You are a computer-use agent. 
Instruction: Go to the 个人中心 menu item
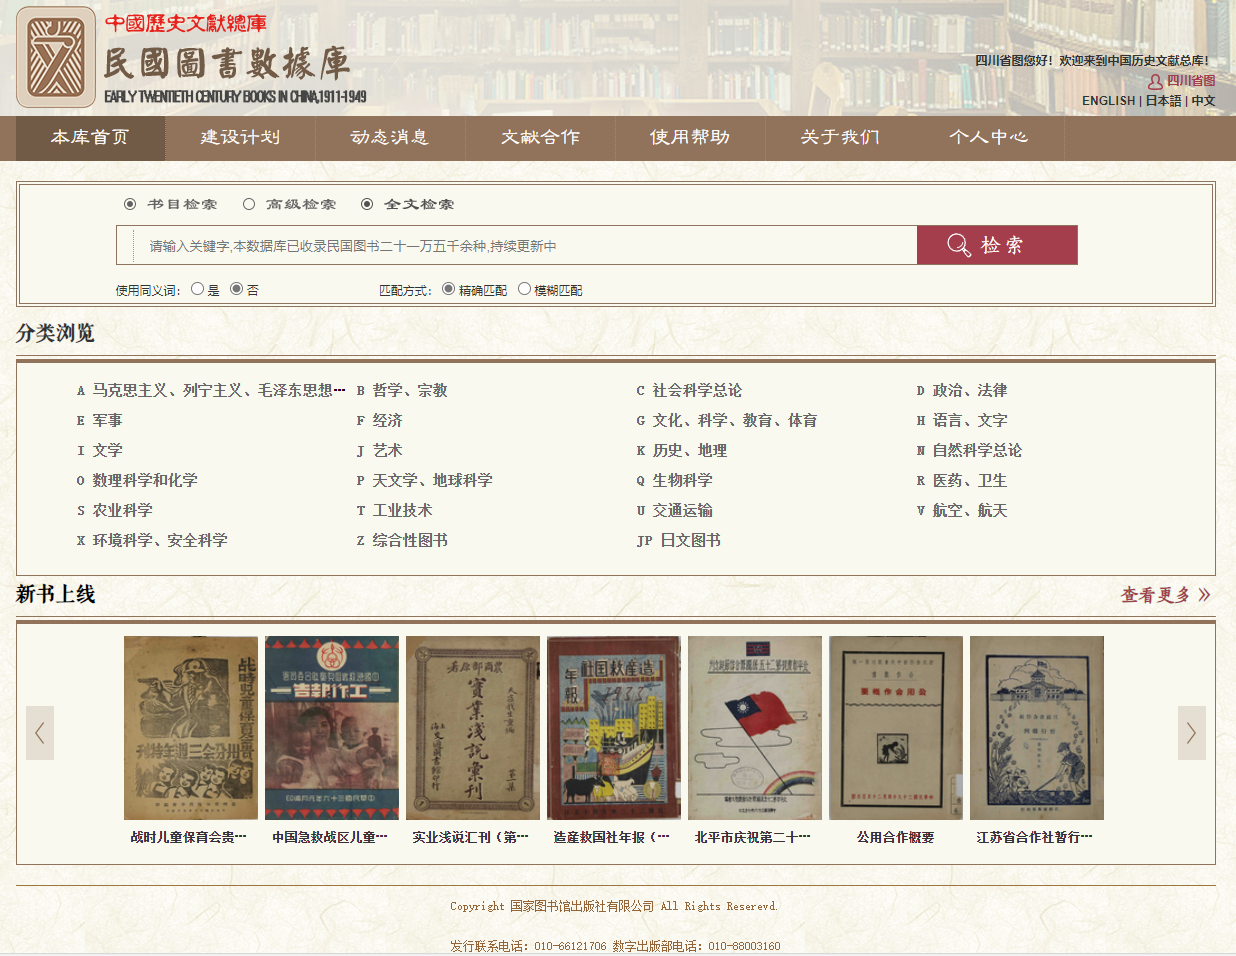pyautogui.click(x=988, y=137)
